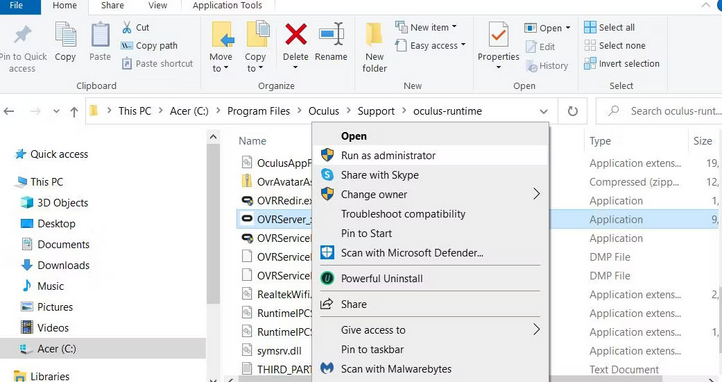Open the recent locations dropdown arrow
The width and height of the screenshot is (722, 382).
pyautogui.click(x=56, y=111)
